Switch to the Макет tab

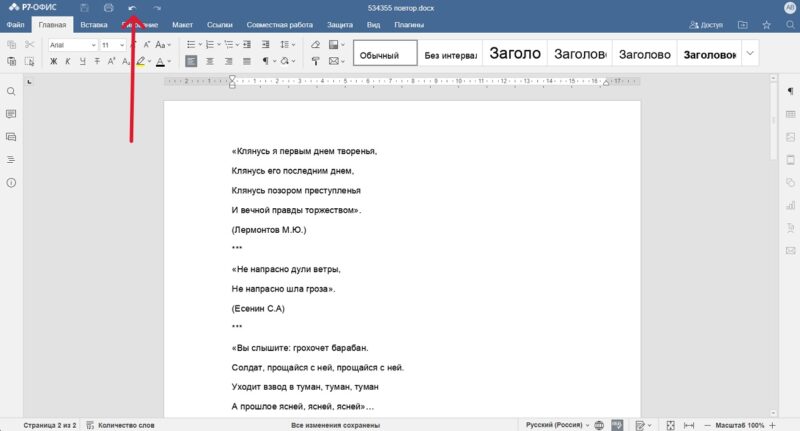coord(182,24)
